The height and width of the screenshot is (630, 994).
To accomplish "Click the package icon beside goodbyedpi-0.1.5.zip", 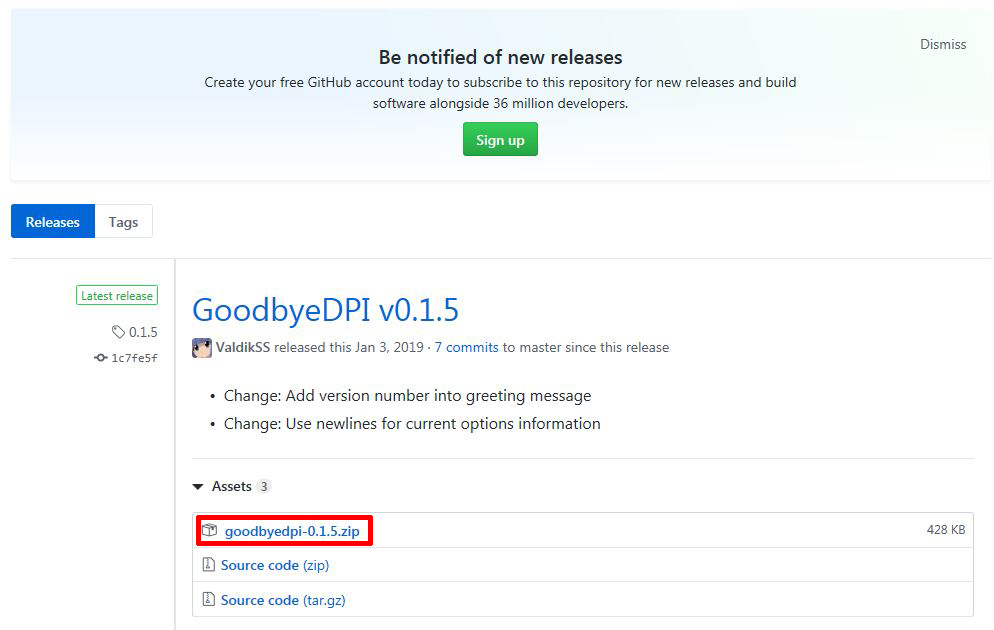I will pyautogui.click(x=210, y=530).
